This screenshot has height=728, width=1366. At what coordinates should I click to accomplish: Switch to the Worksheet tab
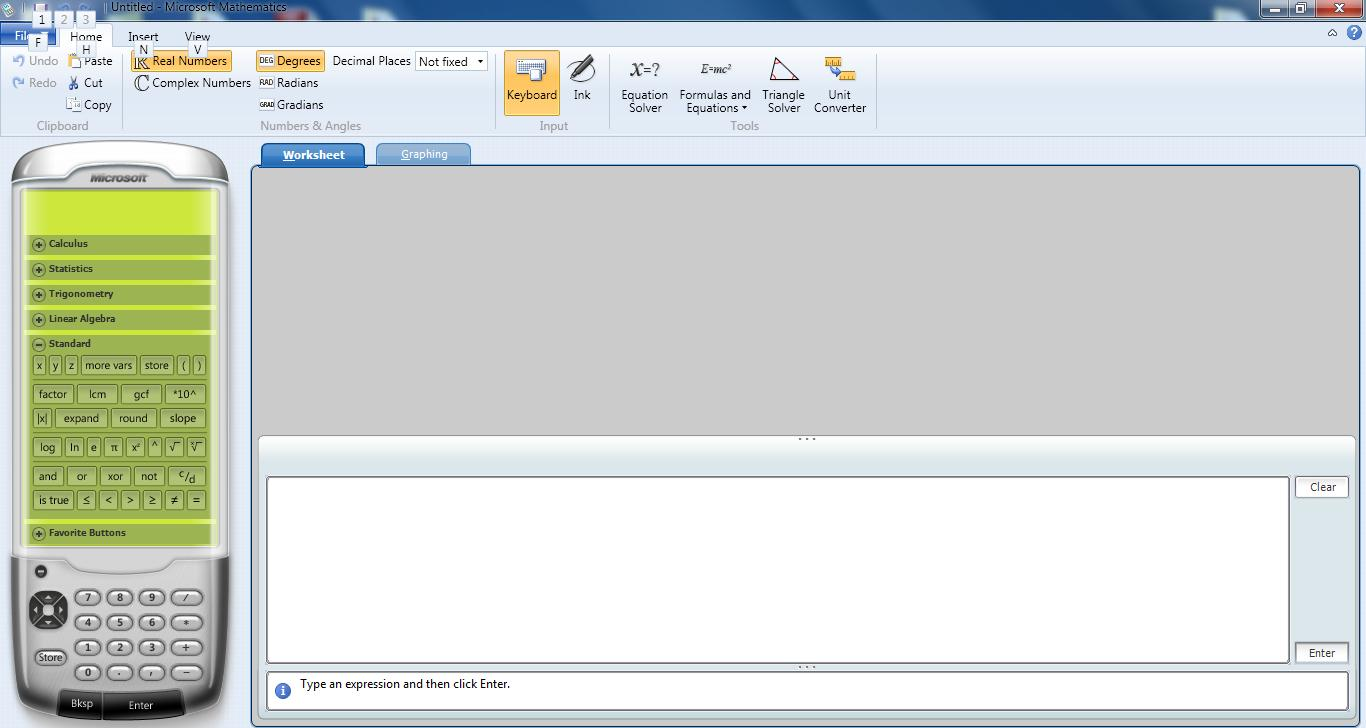pyautogui.click(x=313, y=155)
